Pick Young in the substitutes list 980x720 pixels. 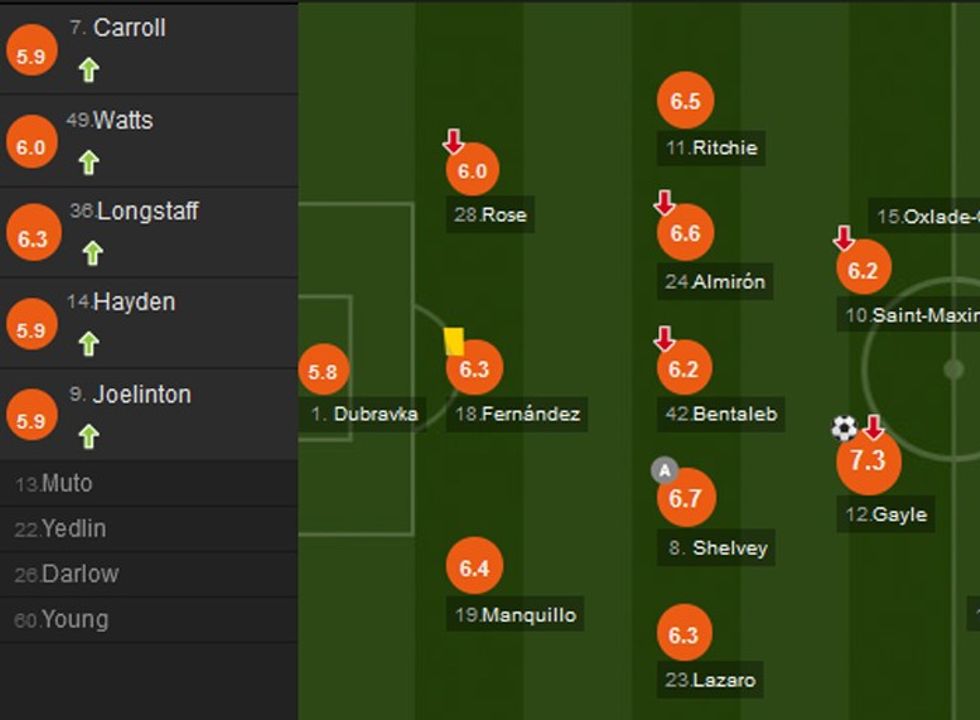[x=74, y=620]
